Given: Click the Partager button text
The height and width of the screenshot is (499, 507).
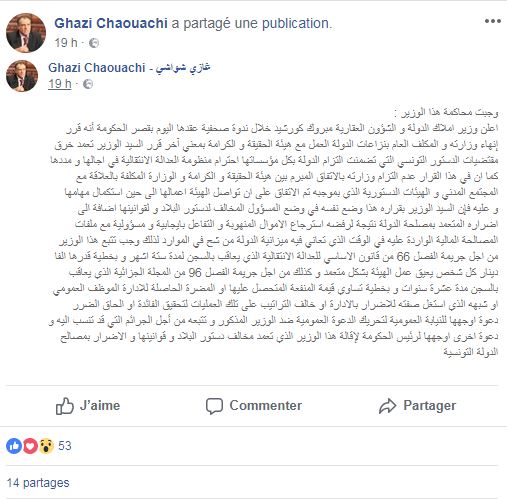Looking at the screenshot, I should pos(430,406).
